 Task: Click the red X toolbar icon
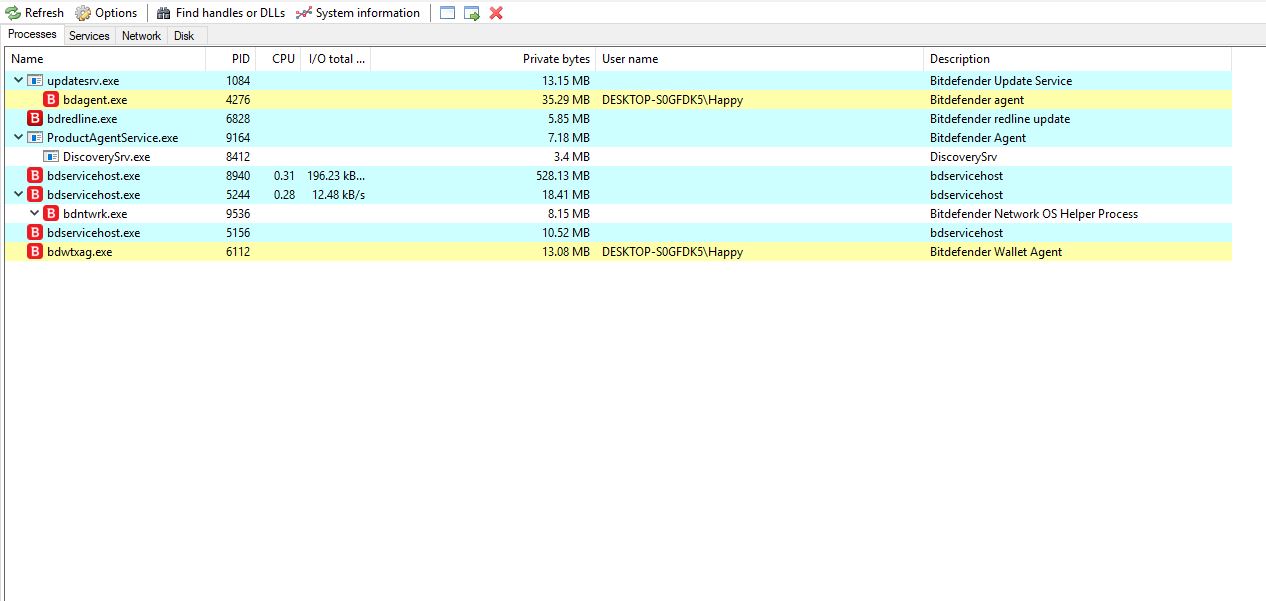point(496,13)
